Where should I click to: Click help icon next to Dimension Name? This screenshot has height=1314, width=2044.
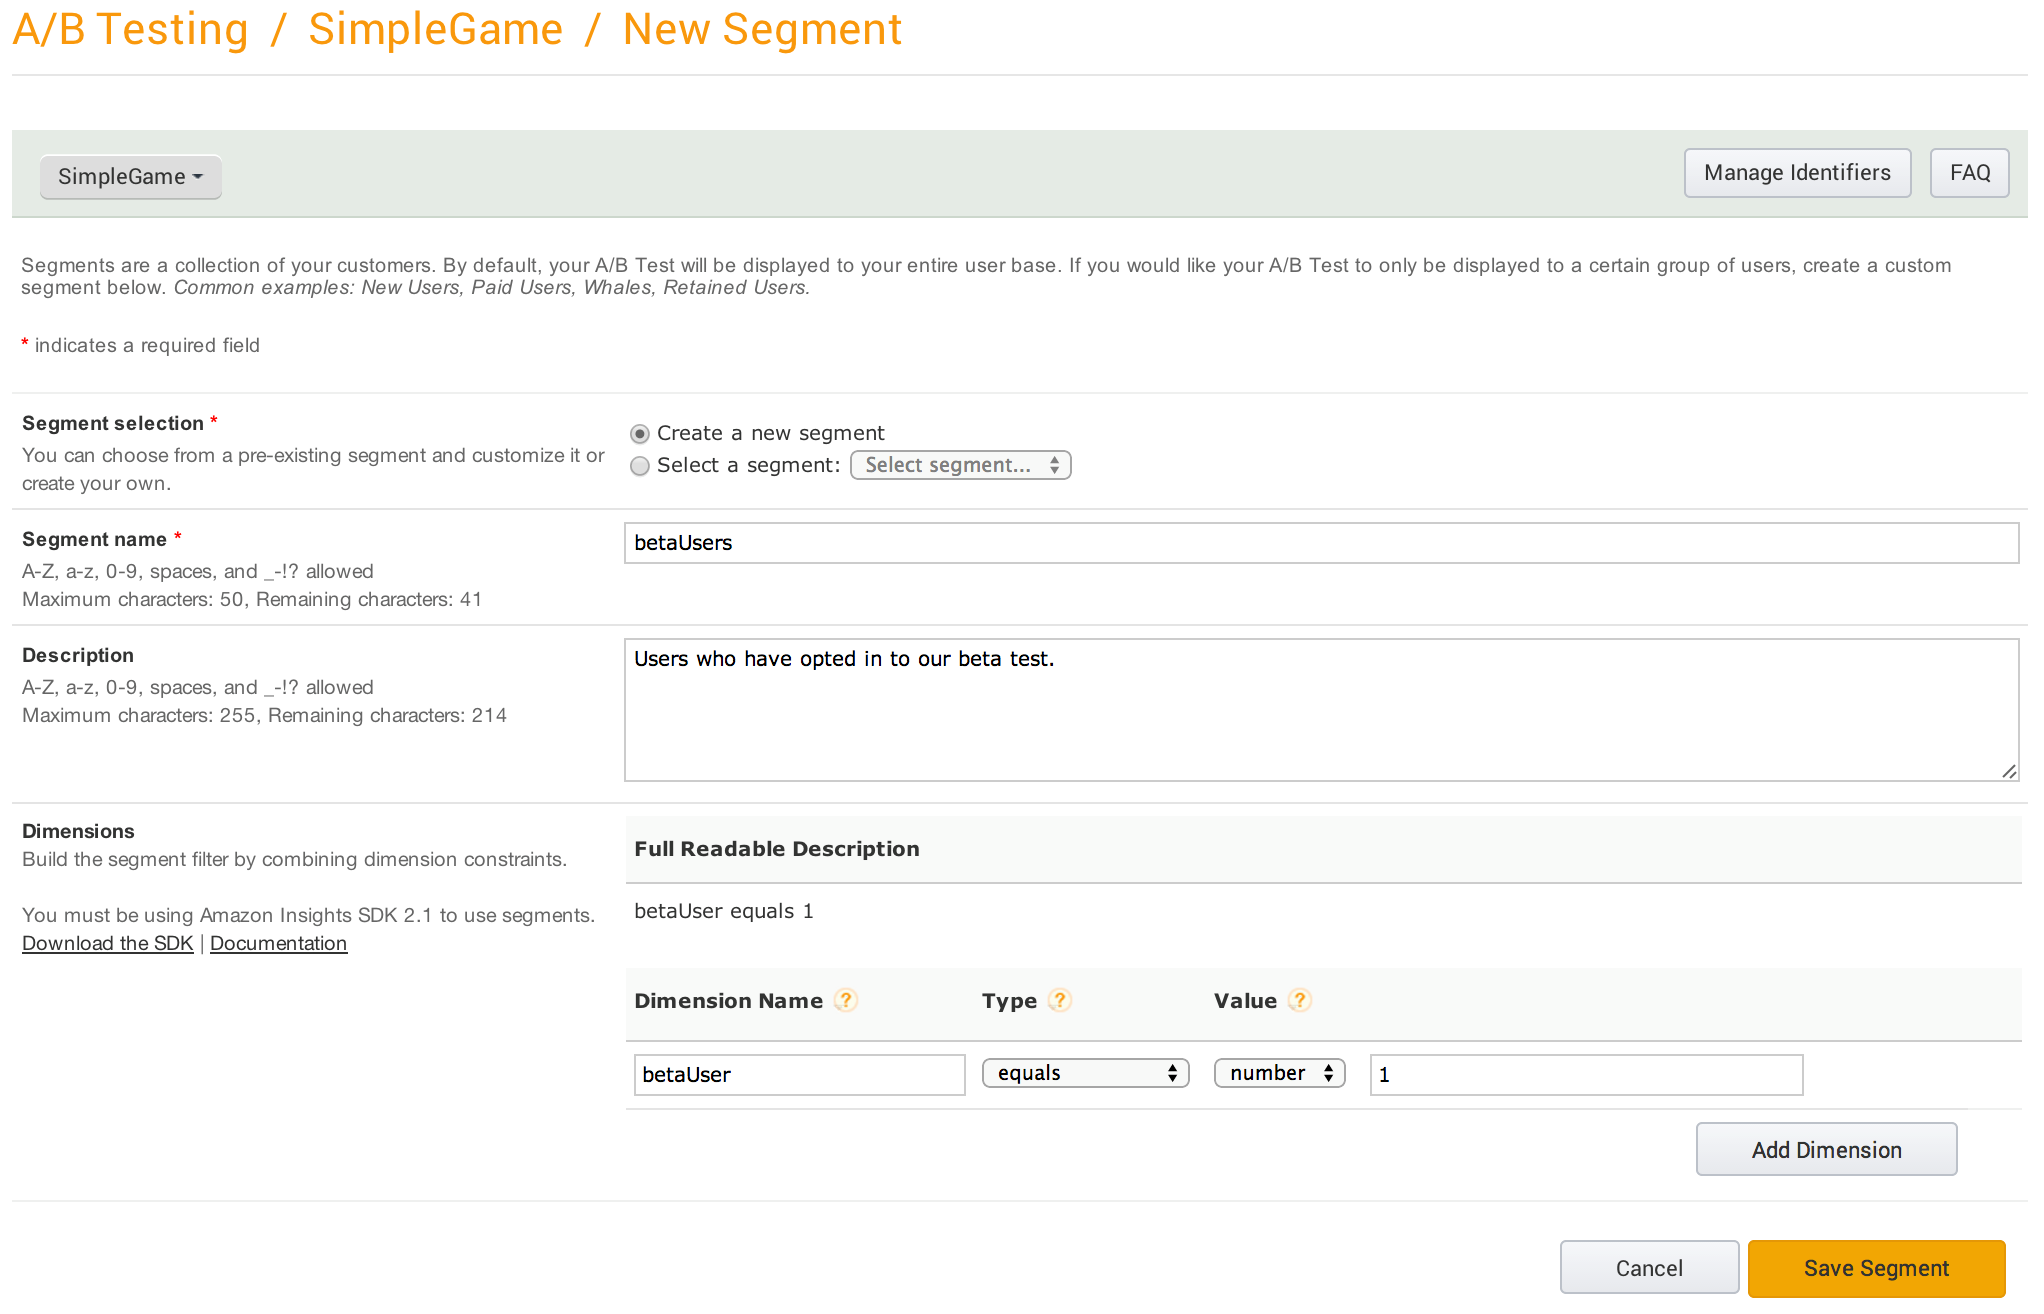tap(846, 1000)
